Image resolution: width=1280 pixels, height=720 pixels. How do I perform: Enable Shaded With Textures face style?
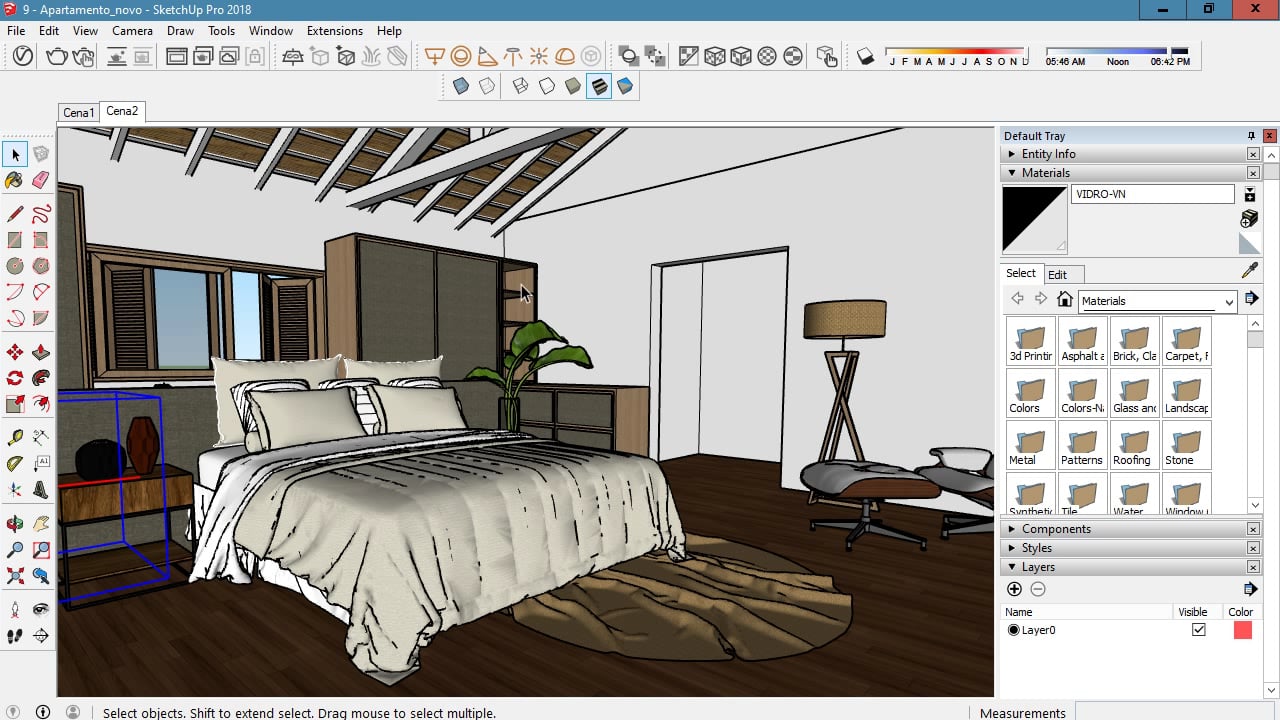click(599, 87)
